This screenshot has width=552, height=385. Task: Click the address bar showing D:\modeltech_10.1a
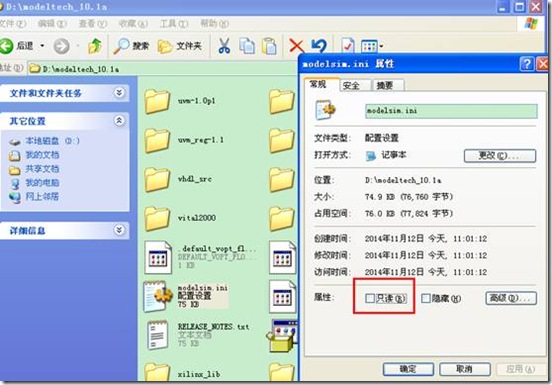coord(162,69)
